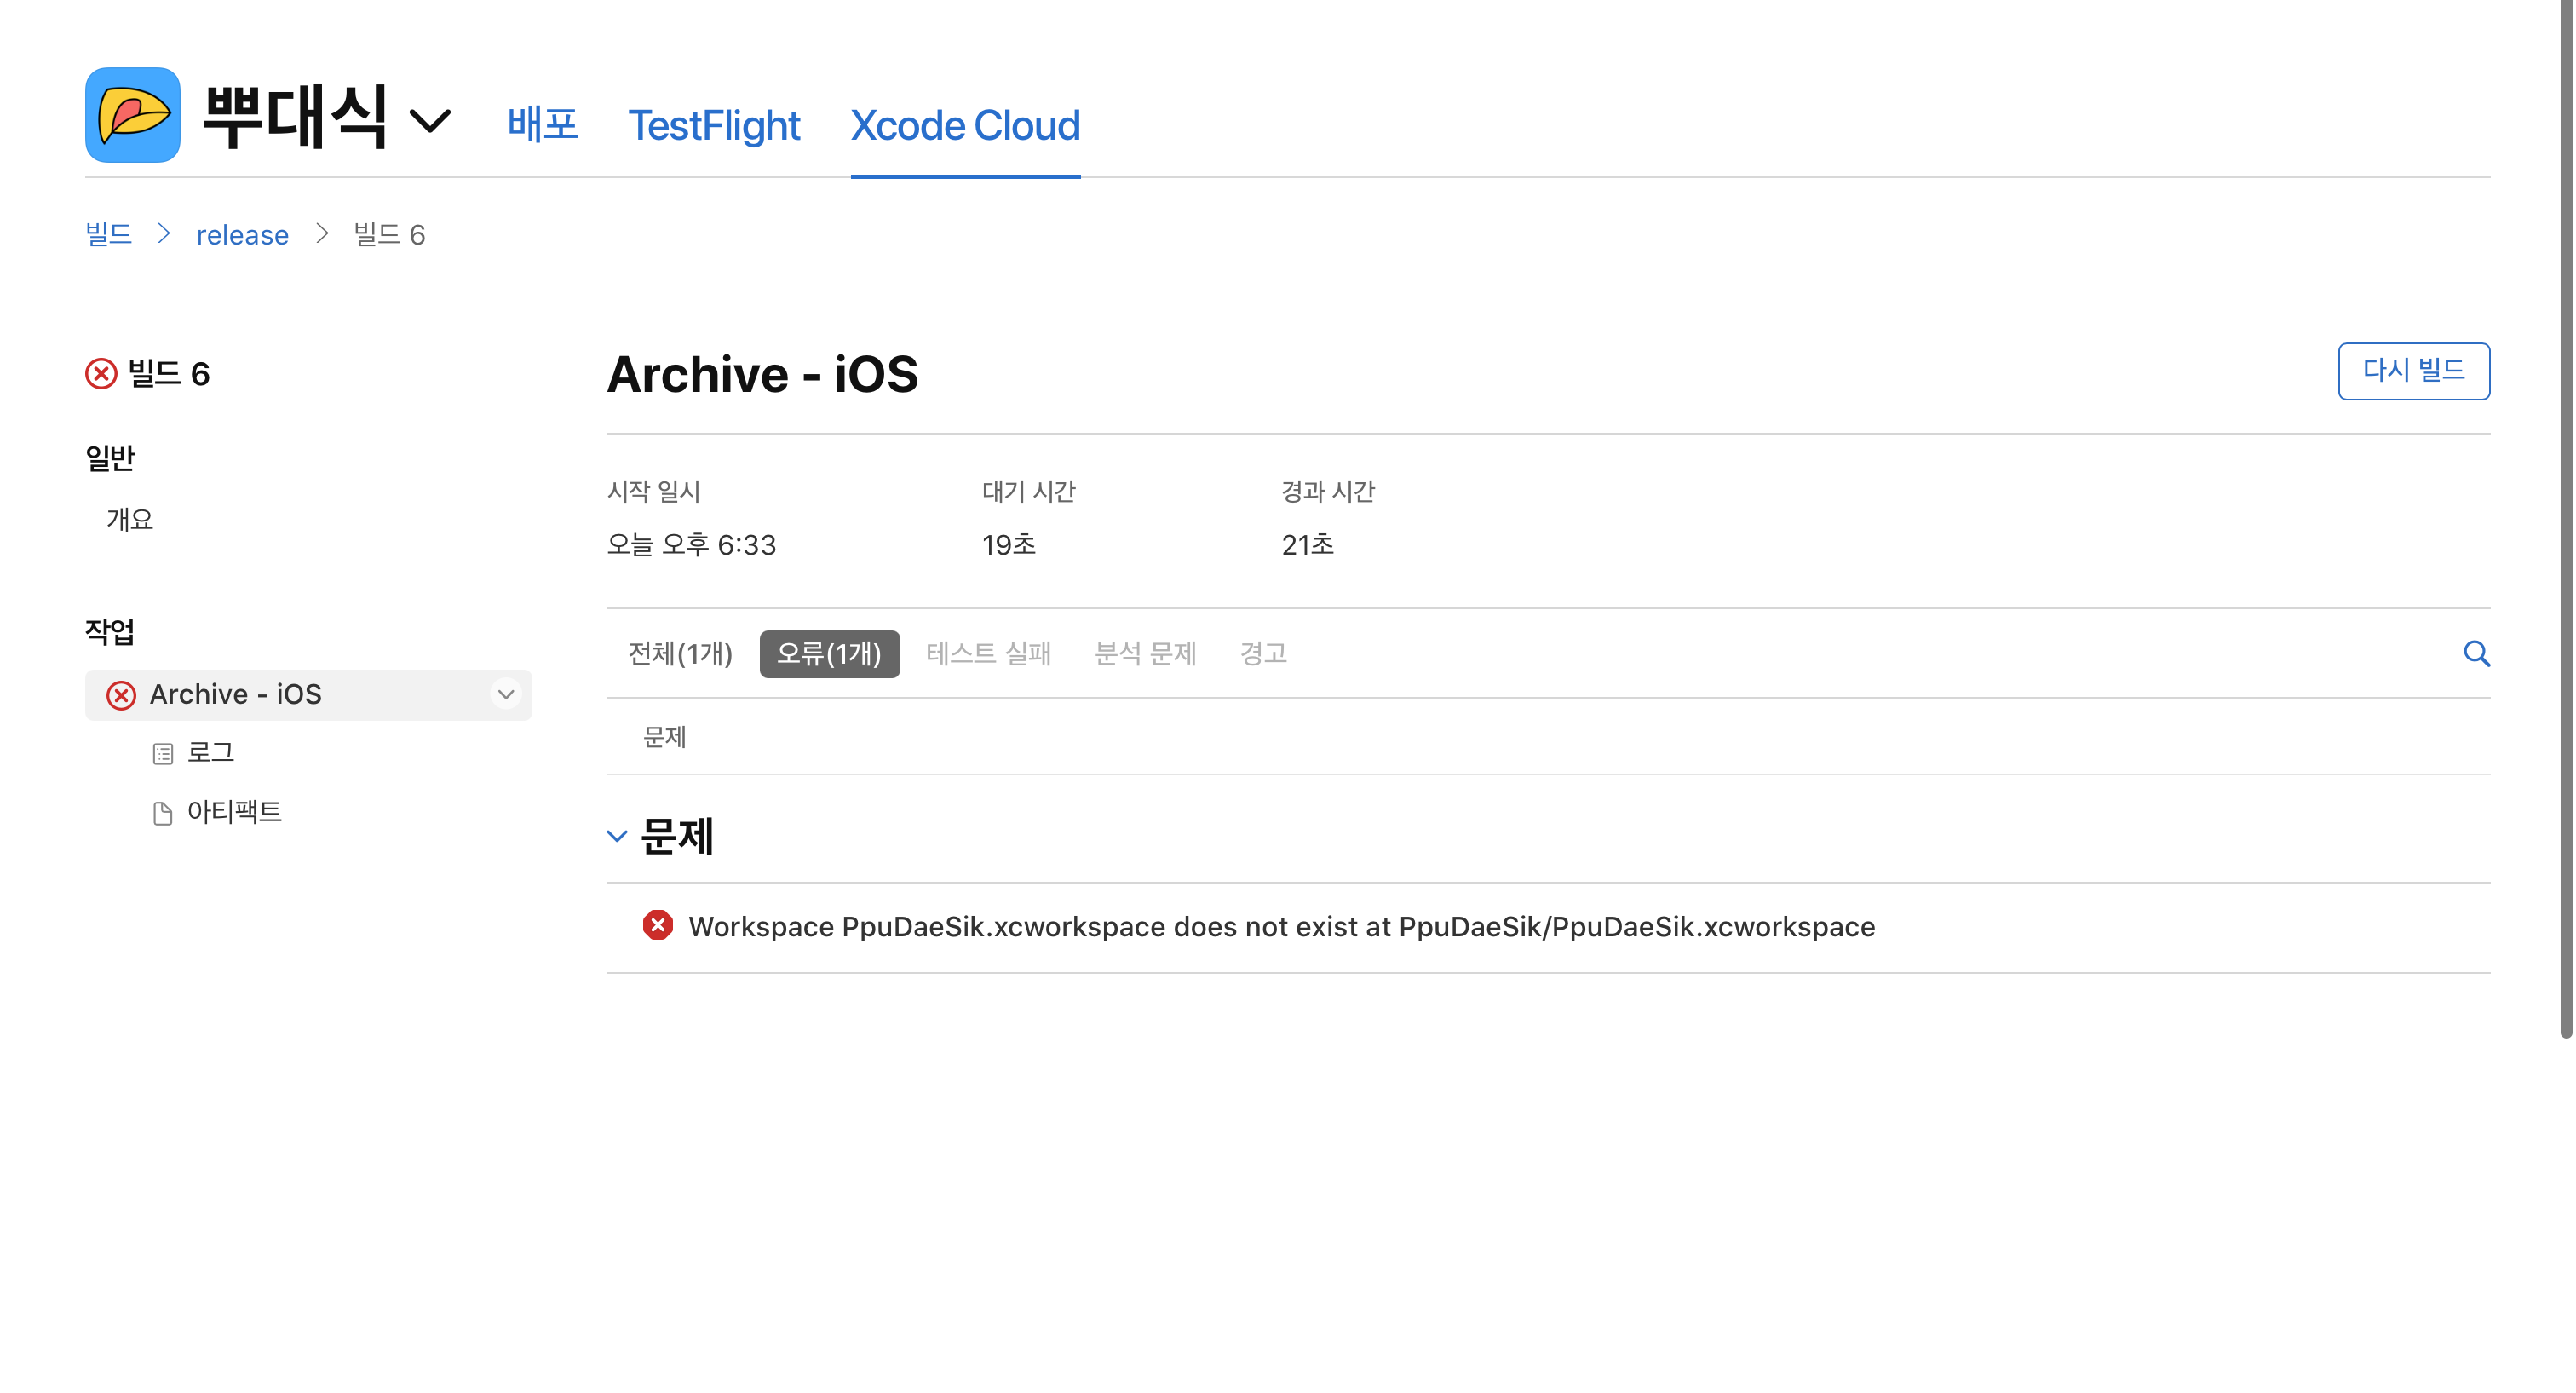Click the 빌드 6 sidebar title
The image size is (2576, 1393).
coord(169,374)
